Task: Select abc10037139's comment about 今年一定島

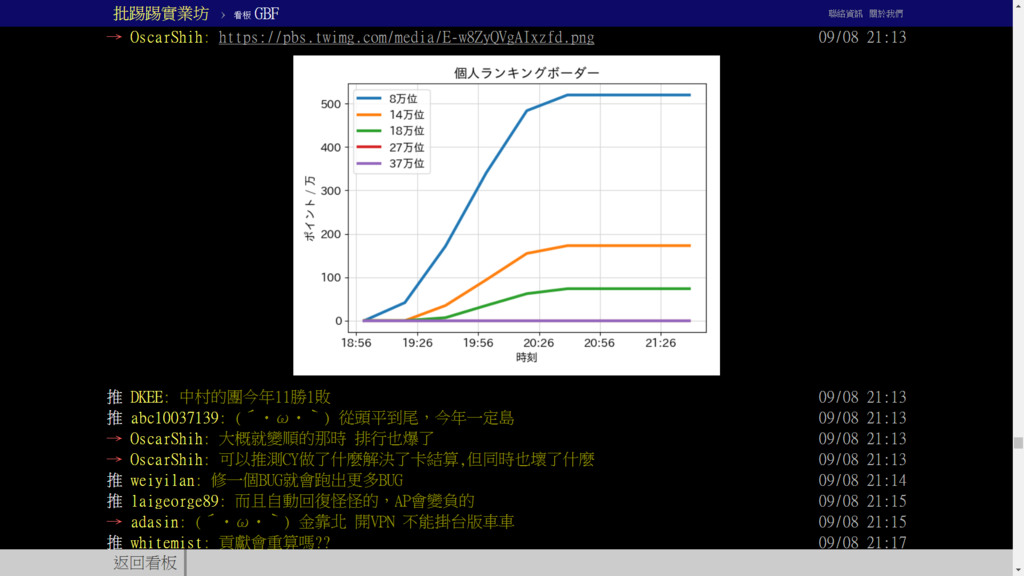Action: (374, 418)
